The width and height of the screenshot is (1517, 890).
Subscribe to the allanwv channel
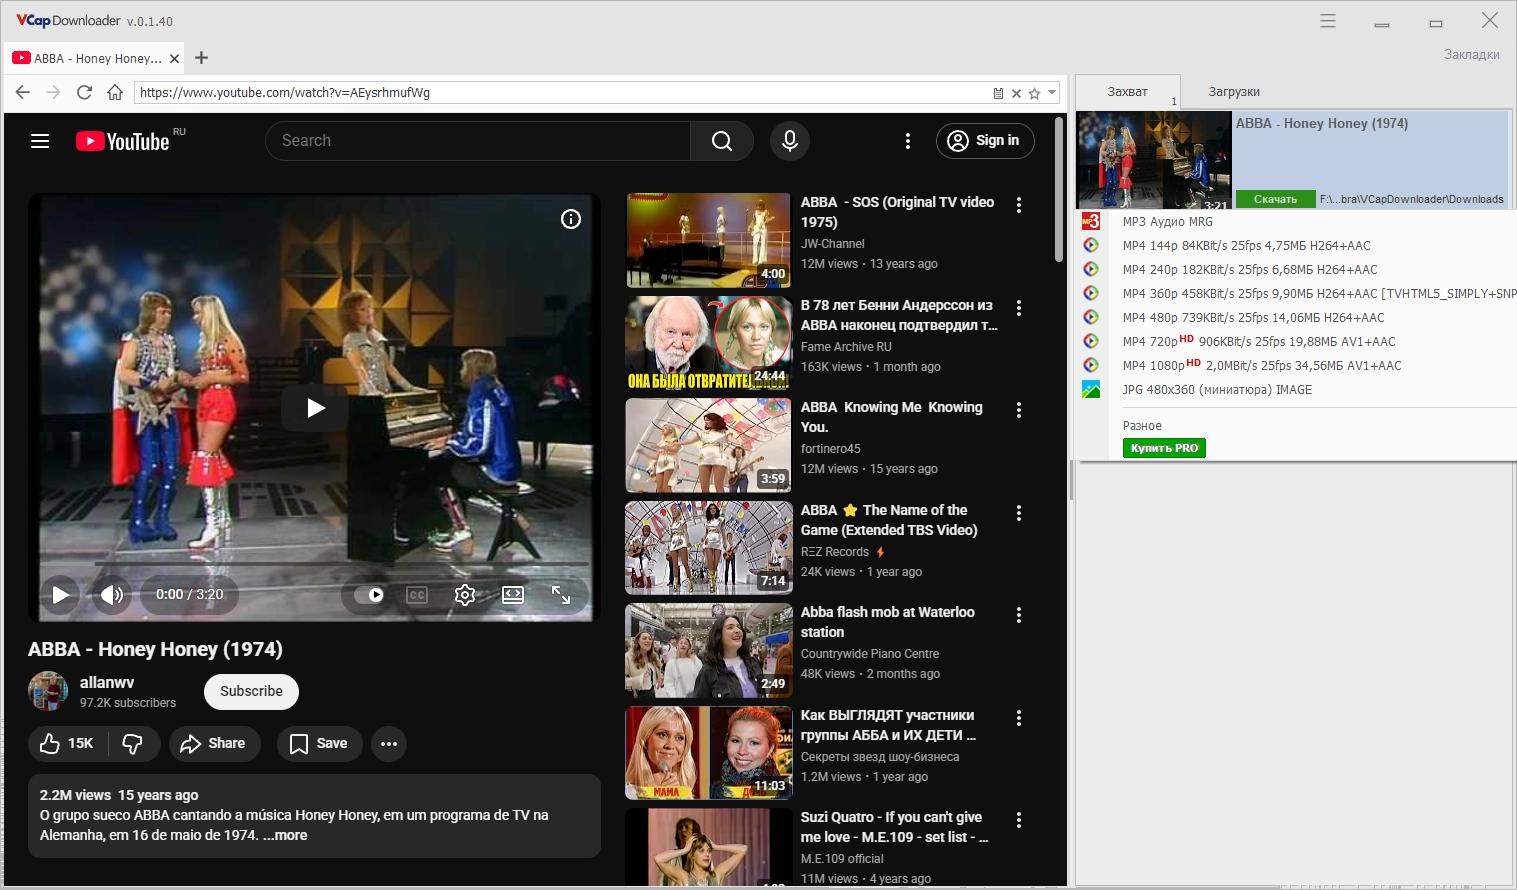[251, 691]
